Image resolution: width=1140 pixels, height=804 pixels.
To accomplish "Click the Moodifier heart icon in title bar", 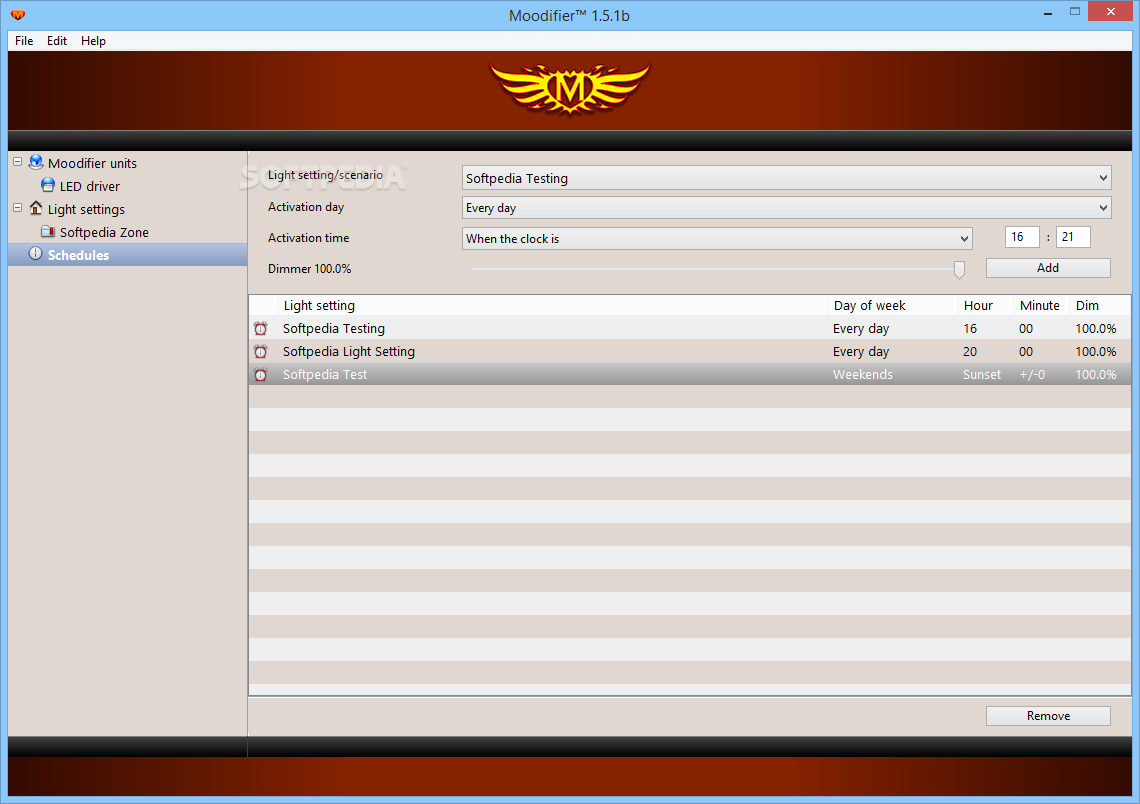I will point(18,15).
